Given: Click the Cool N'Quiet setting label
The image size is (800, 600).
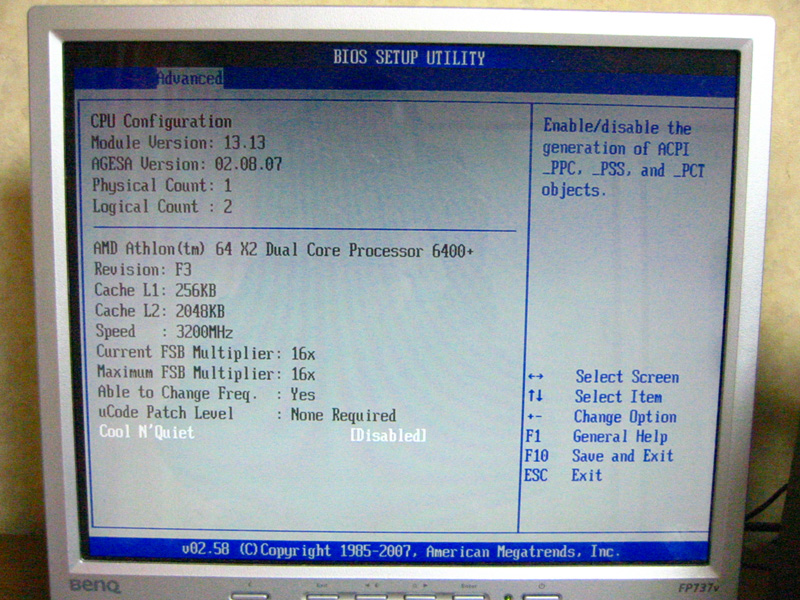Looking at the screenshot, I should tap(146, 432).
